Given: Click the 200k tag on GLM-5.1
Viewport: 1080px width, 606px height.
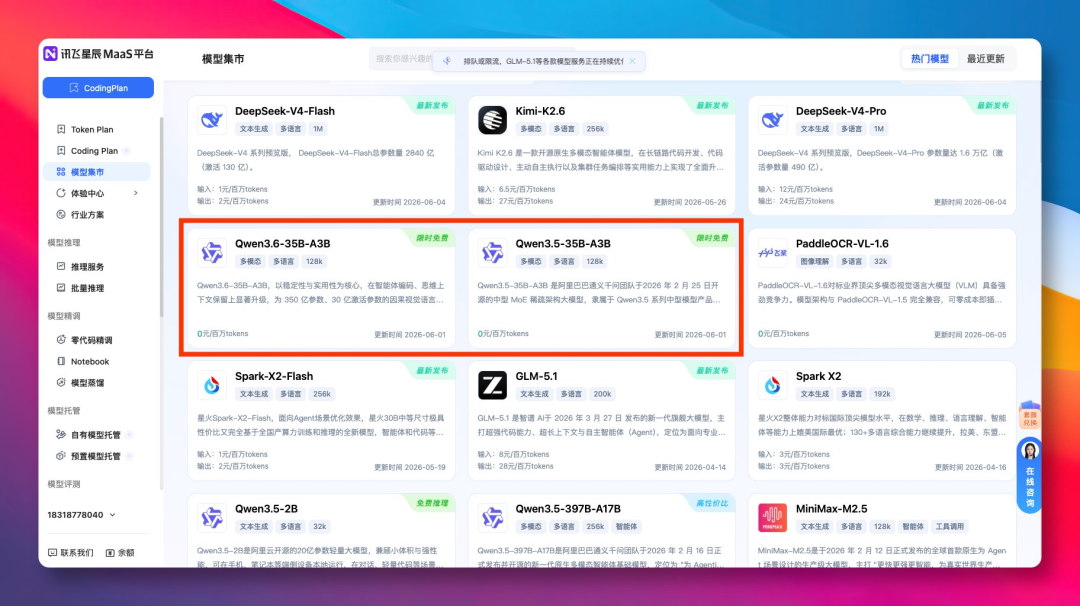Looking at the screenshot, I should (x=602, y=394).
